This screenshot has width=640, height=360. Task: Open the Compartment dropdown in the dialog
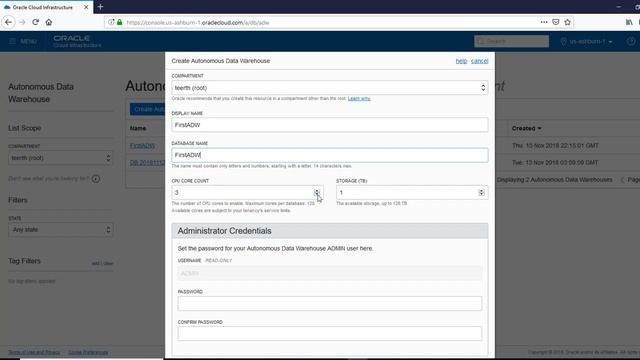coord(330,88)
